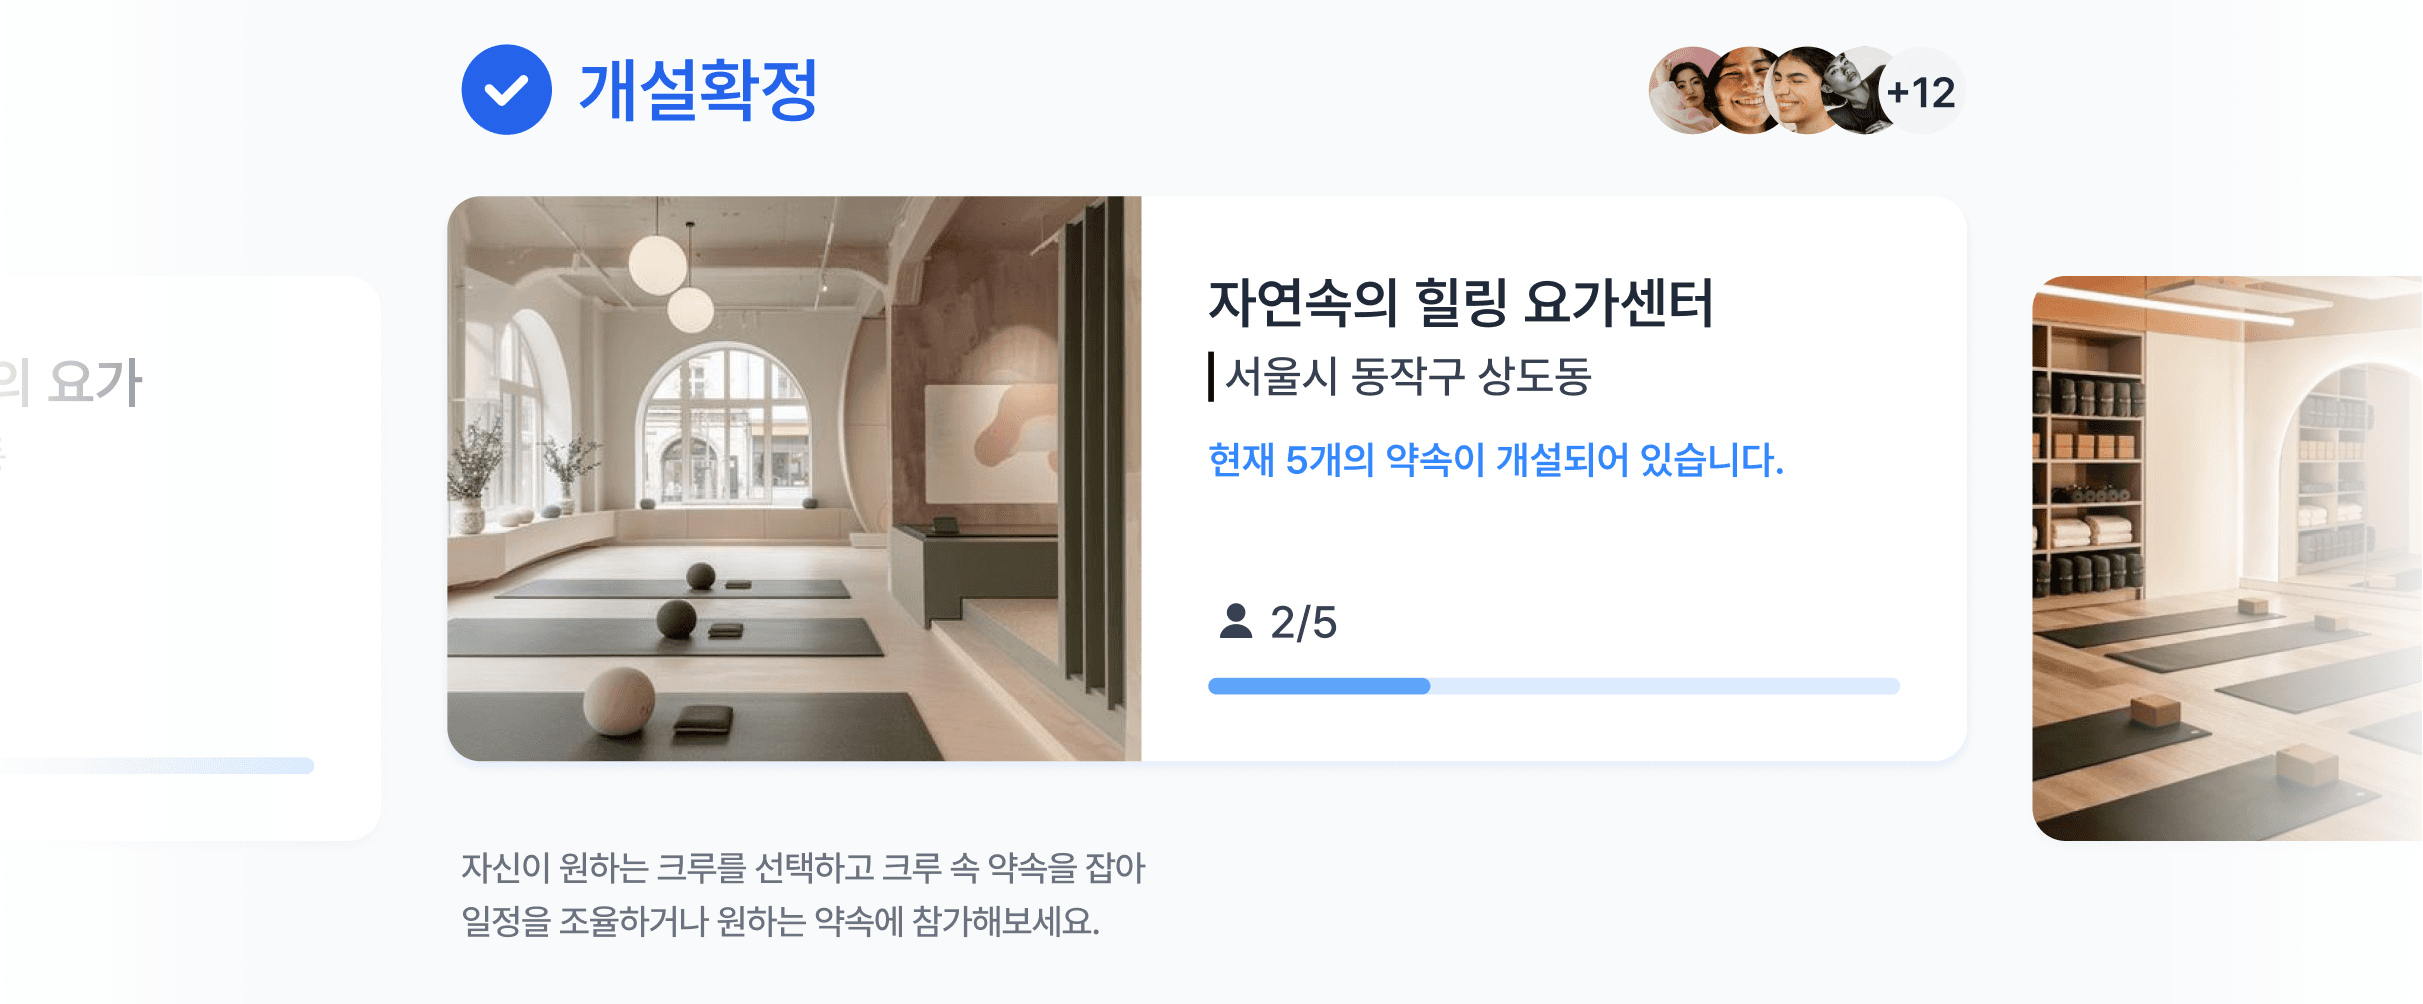
Task: Click the 자연속의 힐링 요가센터 title
Action: click(x=1461, y=303)
